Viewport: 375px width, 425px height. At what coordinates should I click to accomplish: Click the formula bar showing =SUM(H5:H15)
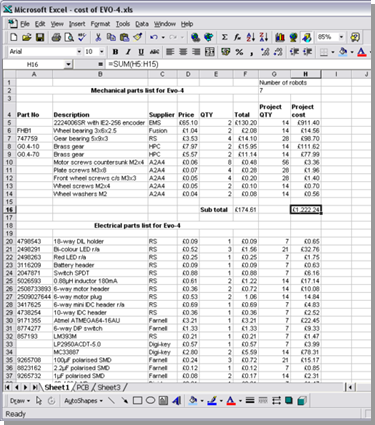coord(238,64)
